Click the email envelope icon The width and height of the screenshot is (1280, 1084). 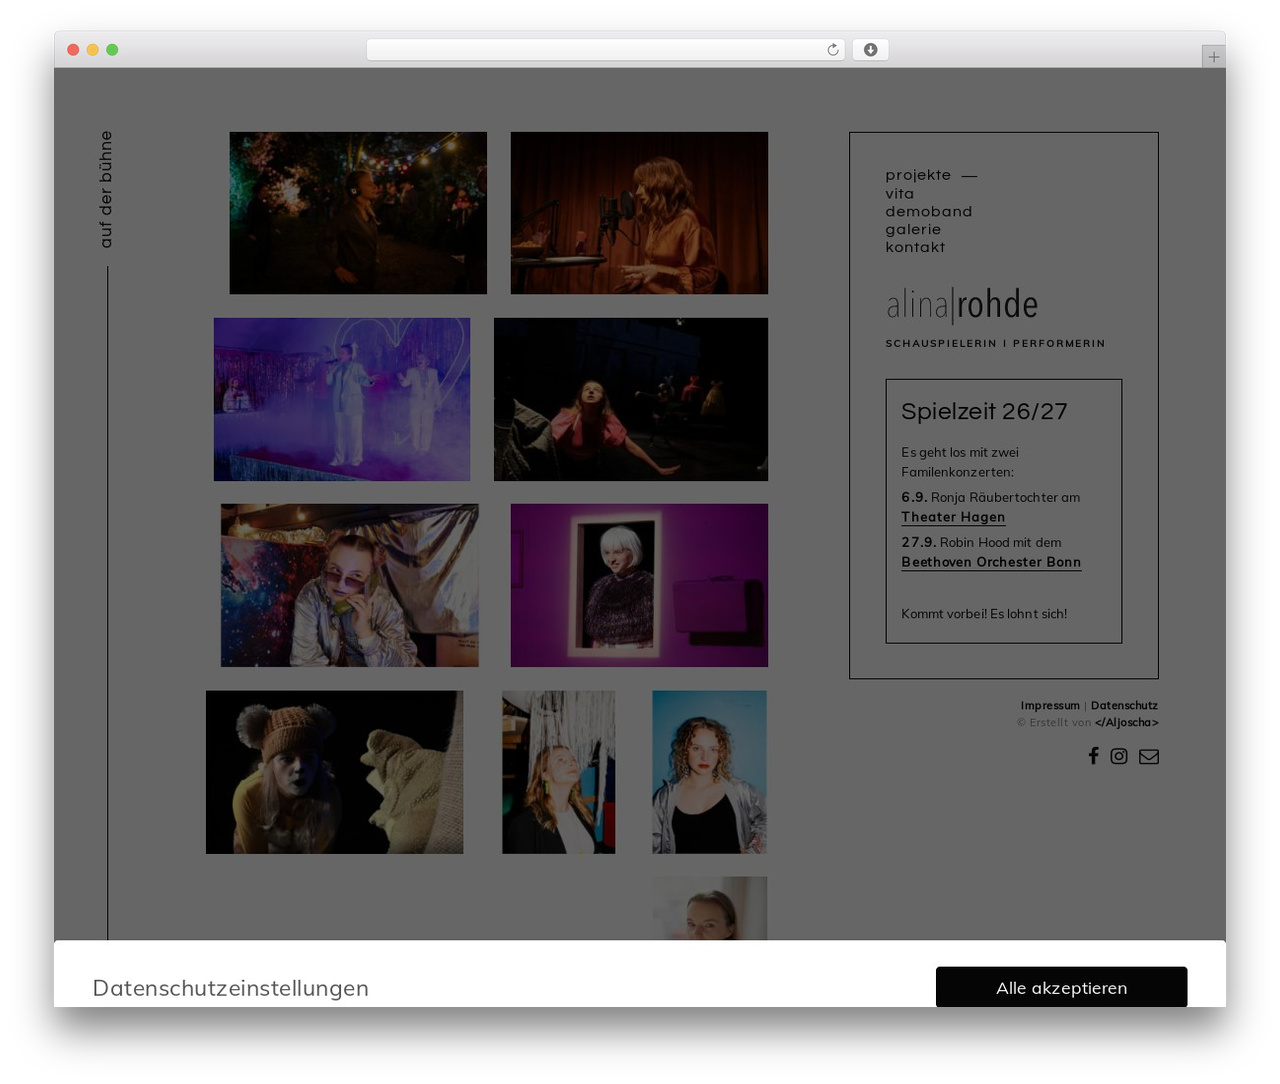pos(1149,756)
